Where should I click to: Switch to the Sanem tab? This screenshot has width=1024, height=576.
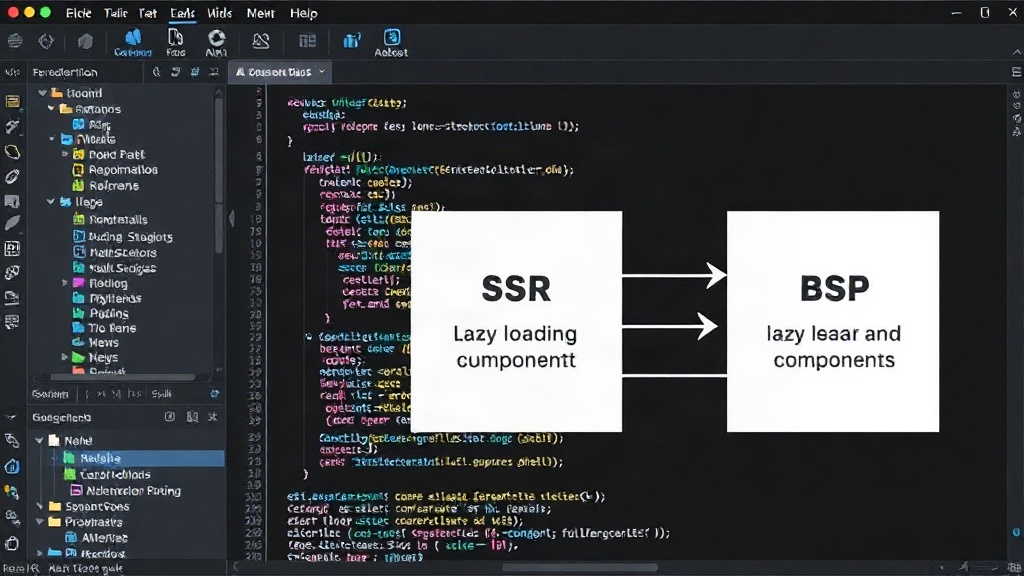[x=50, y=394]
